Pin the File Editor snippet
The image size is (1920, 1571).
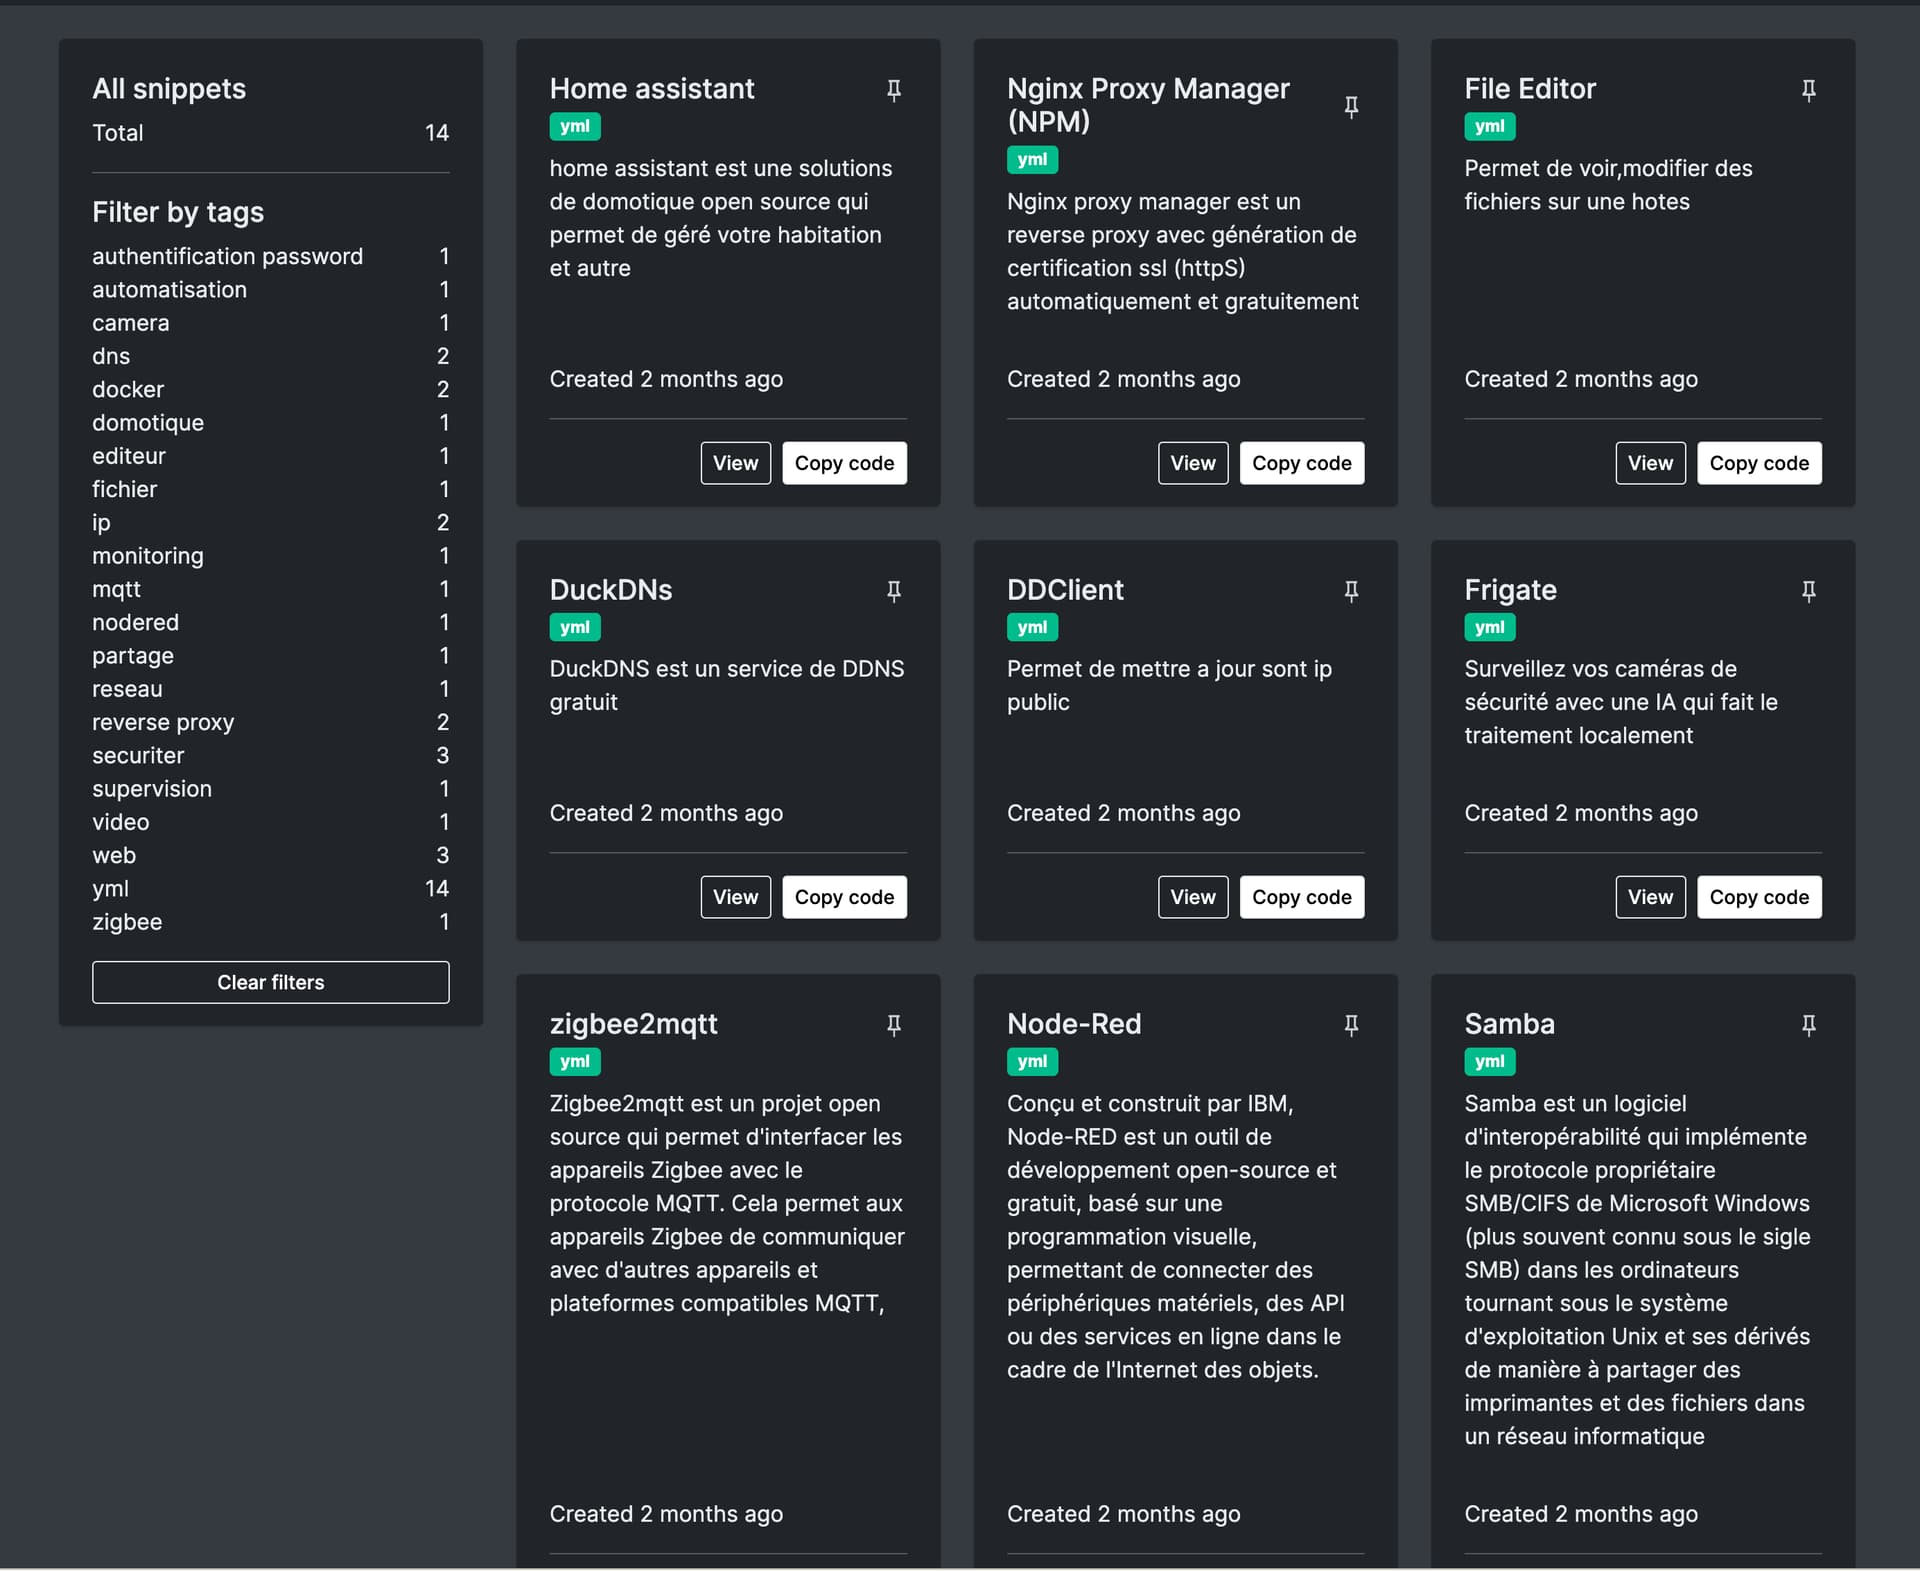pyautogui.click(x=1808, y=90)
